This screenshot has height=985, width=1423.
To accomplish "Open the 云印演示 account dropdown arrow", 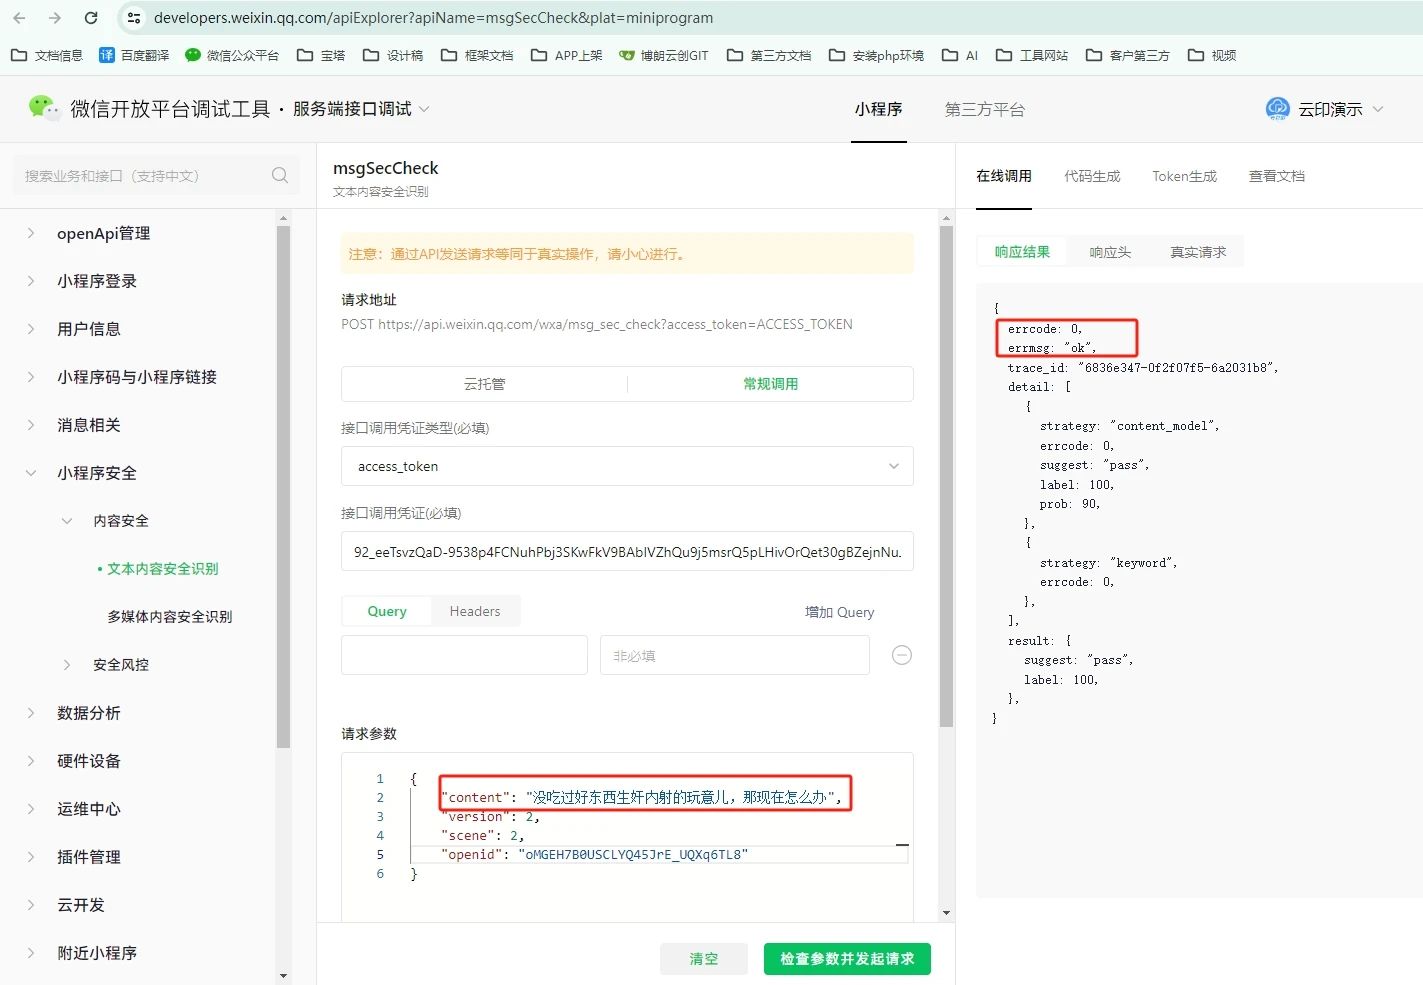I will (1378, 109).
